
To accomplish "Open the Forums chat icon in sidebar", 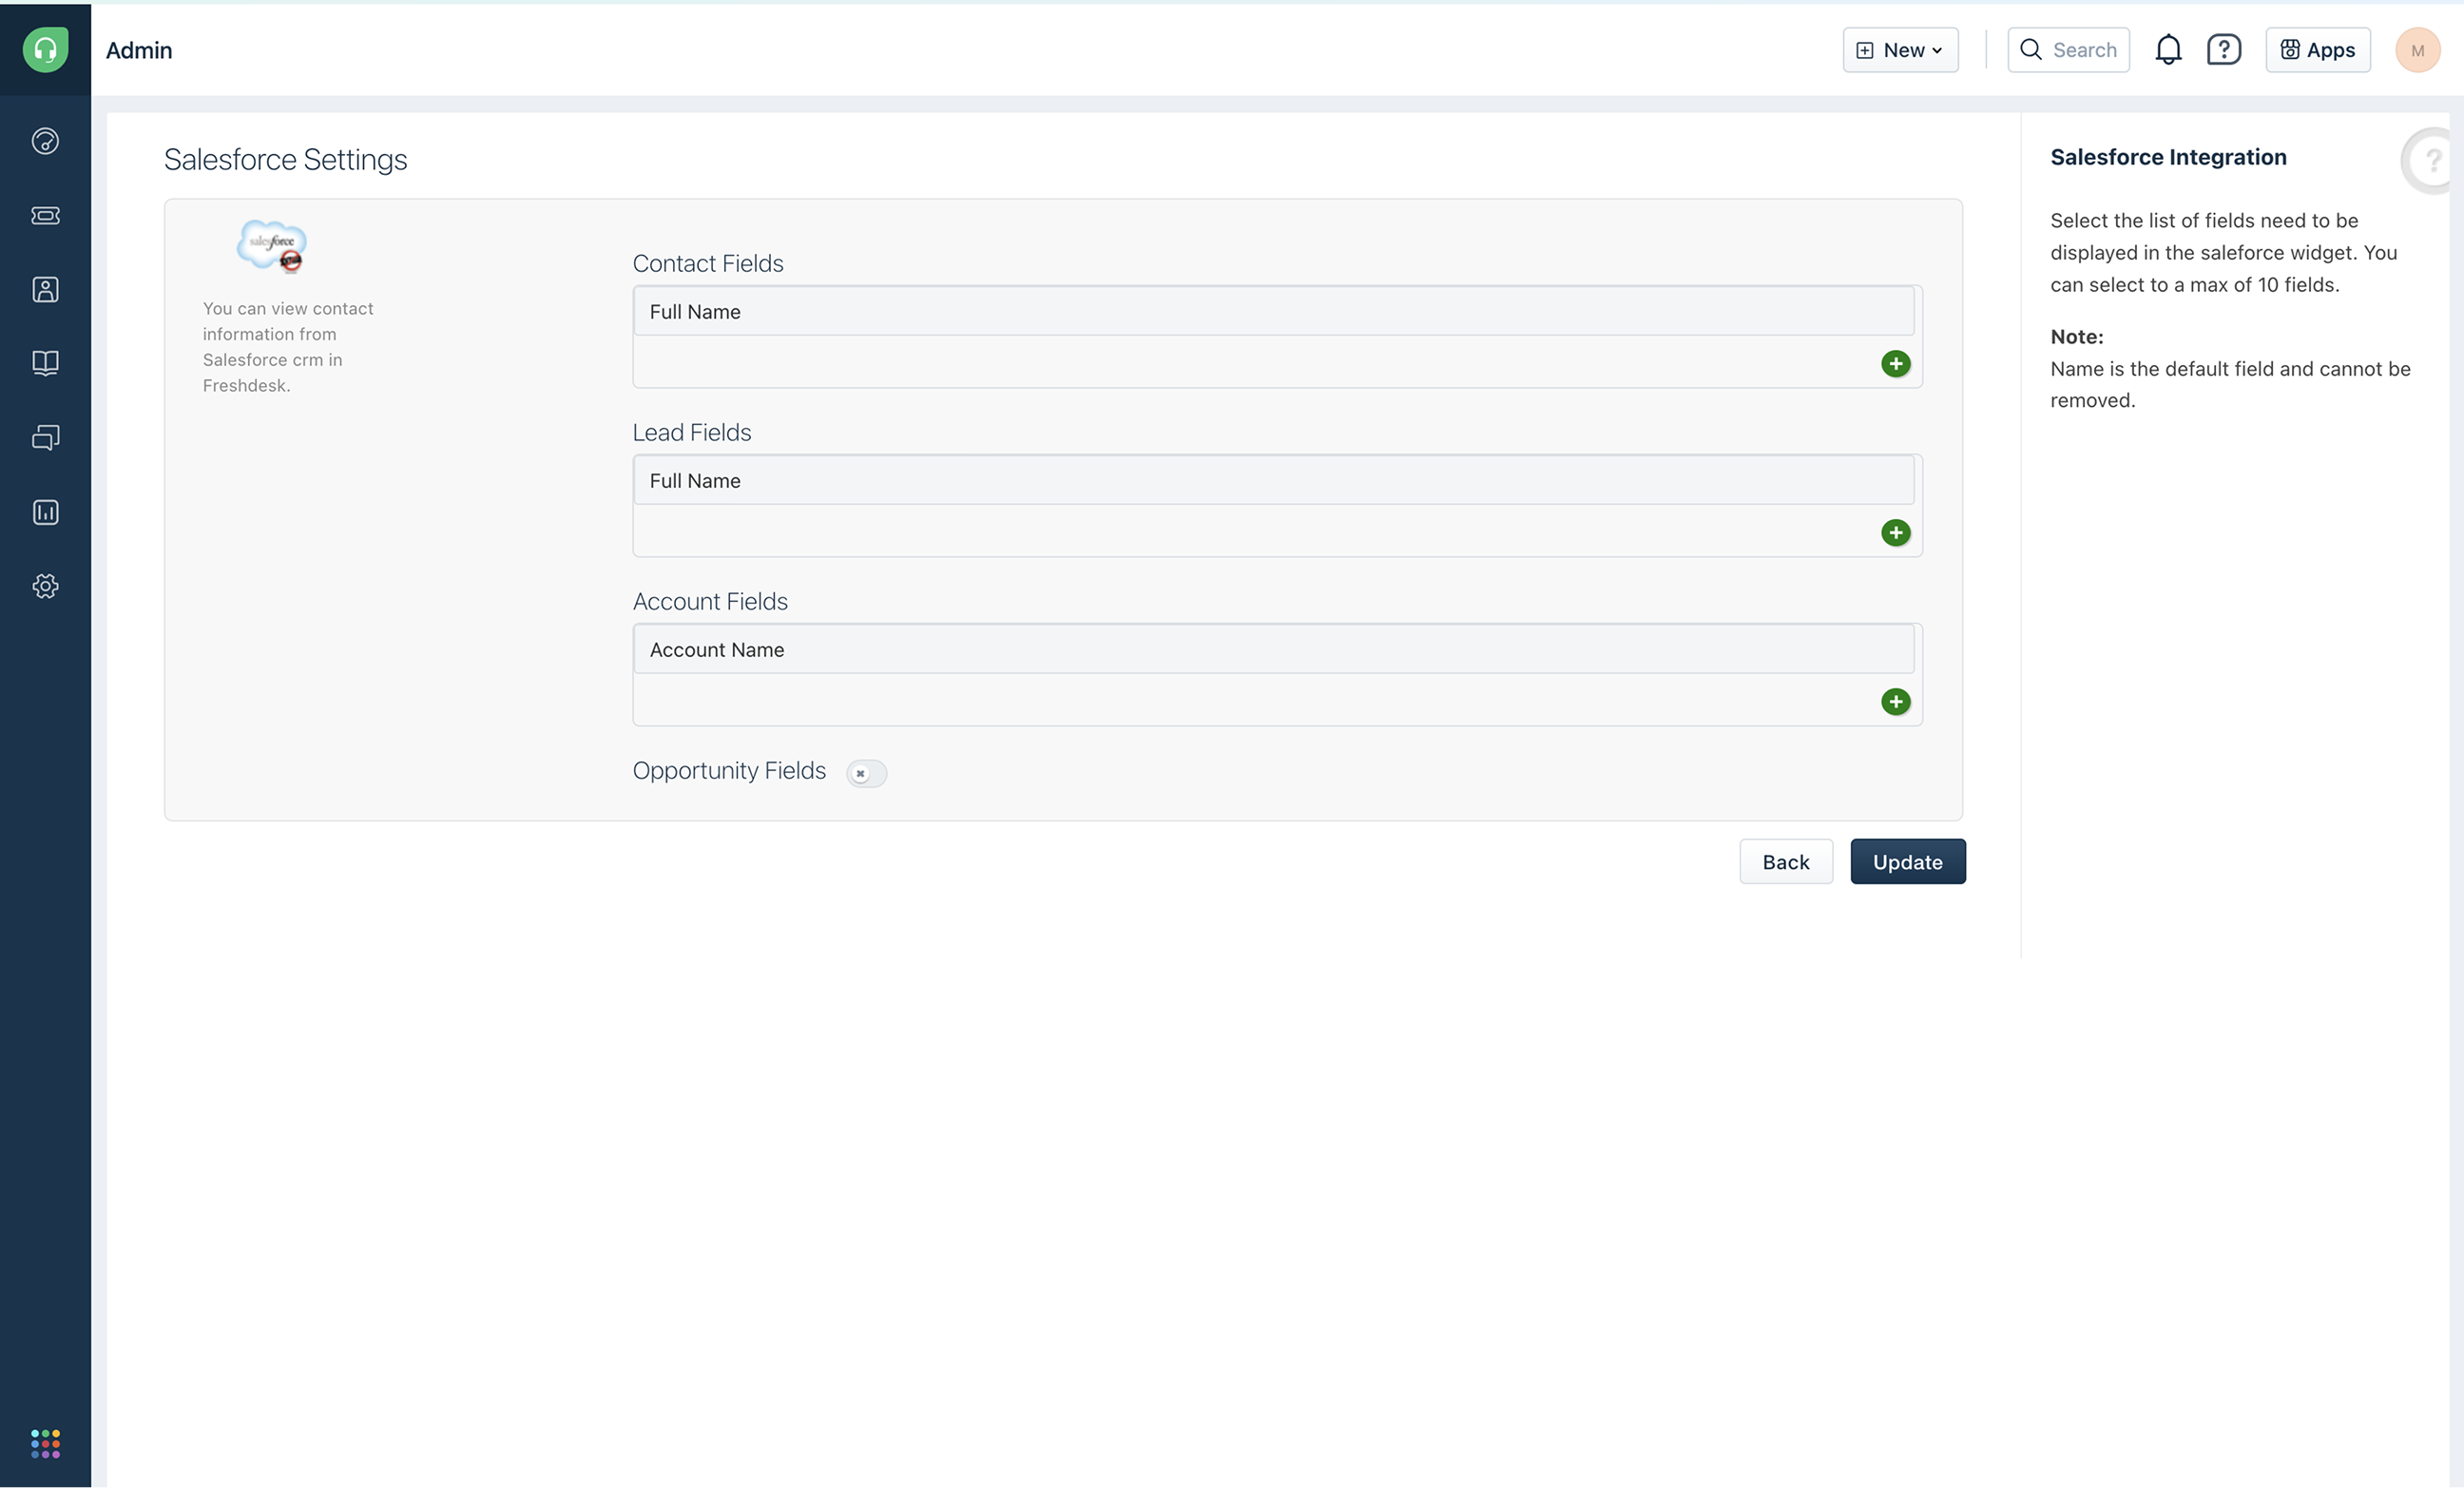I will pos(45,437).
